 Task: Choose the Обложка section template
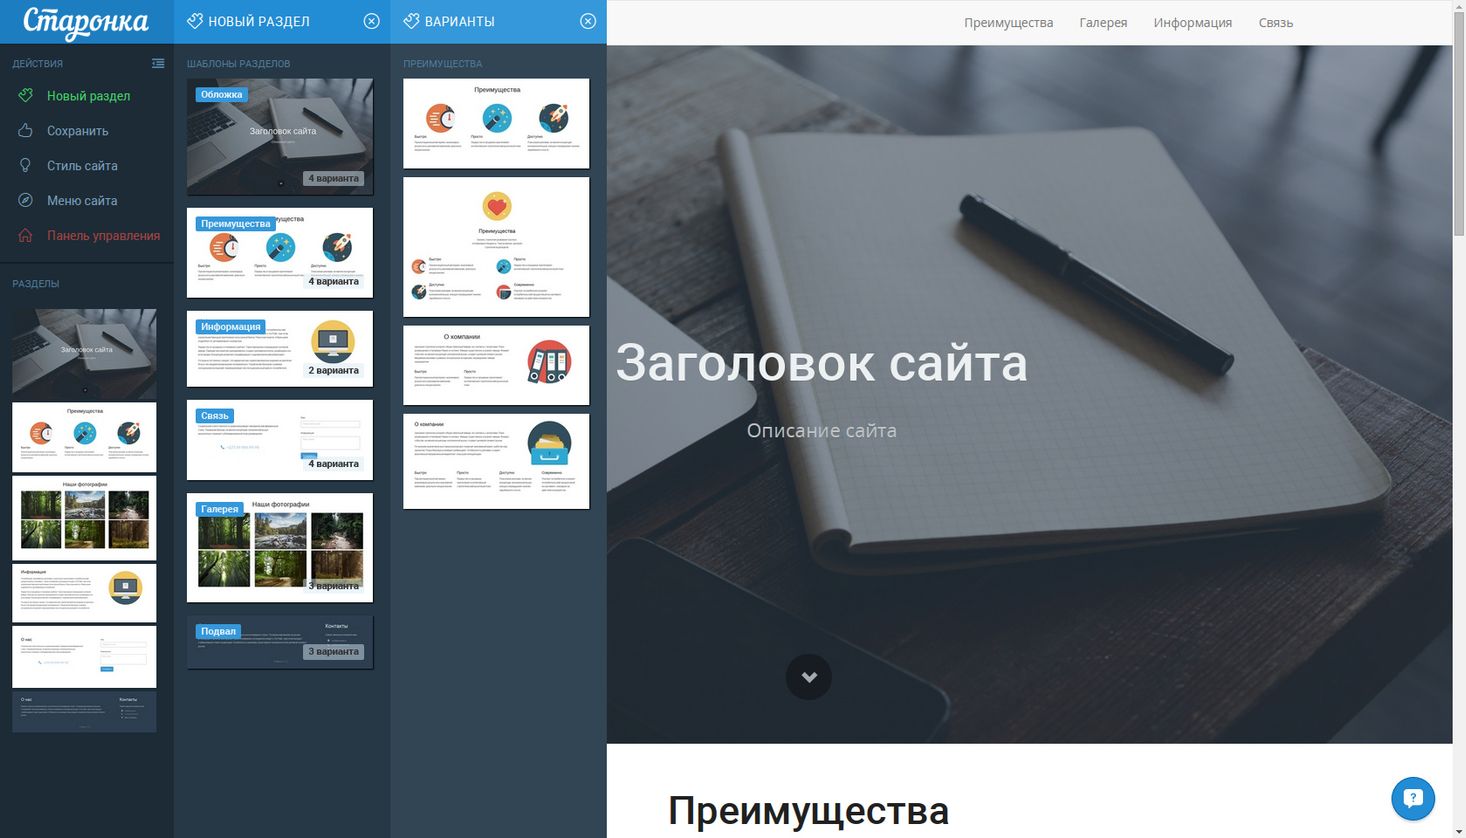pos(280,137)
